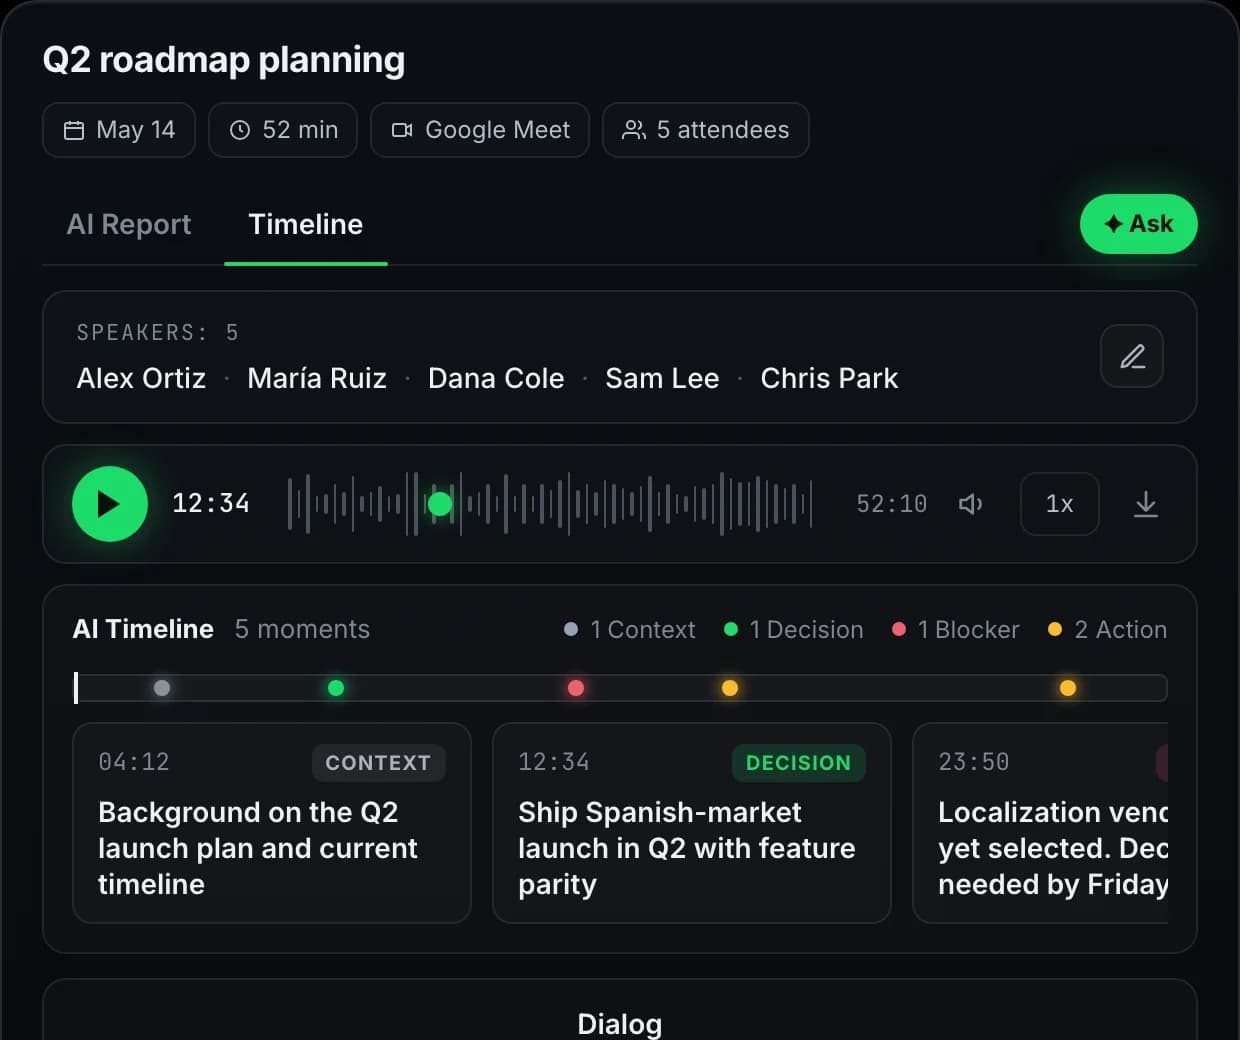Click the CONTEXT tag badge
1240x1040 pixels.
(x=379, y=763)
